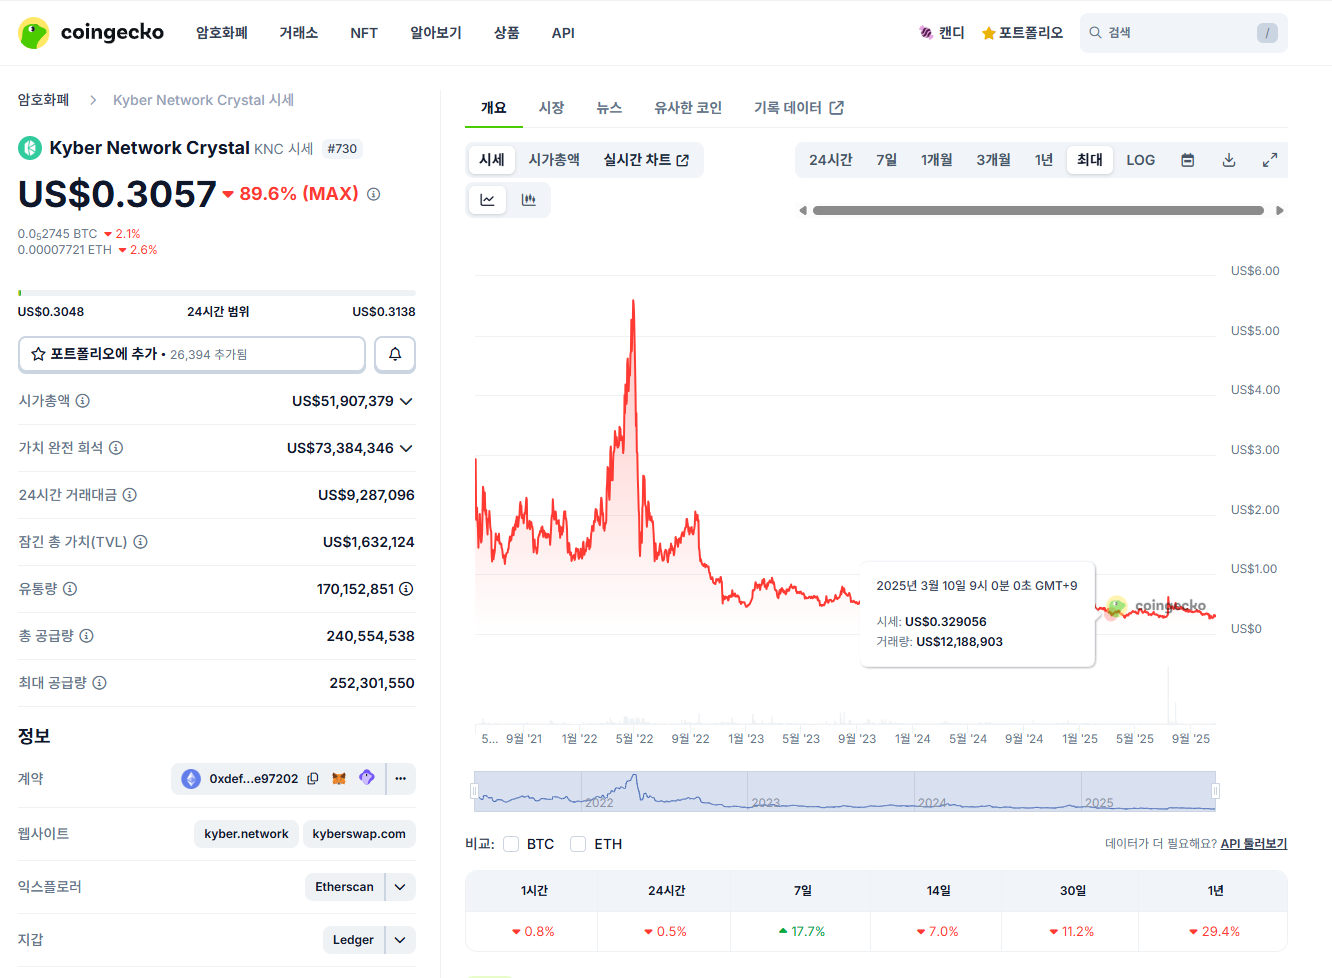
Task: Enable ETH comparison checkbox
Action: point(578,844)
